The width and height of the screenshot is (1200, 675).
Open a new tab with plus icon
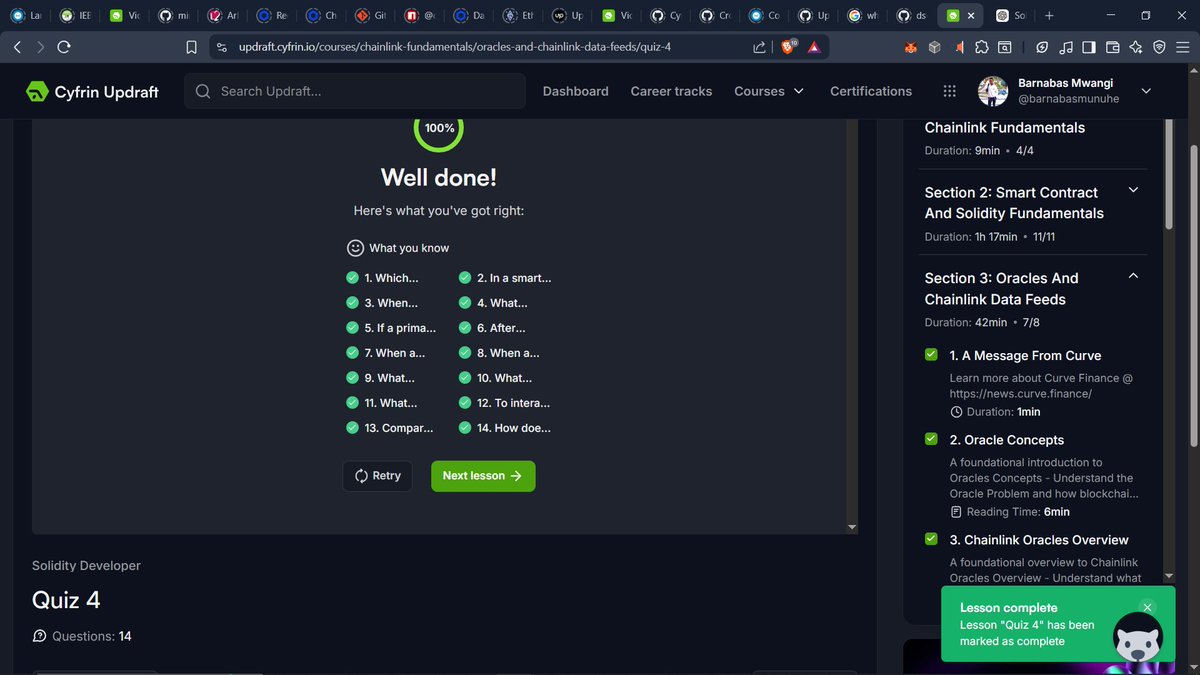pos(1048,16)
